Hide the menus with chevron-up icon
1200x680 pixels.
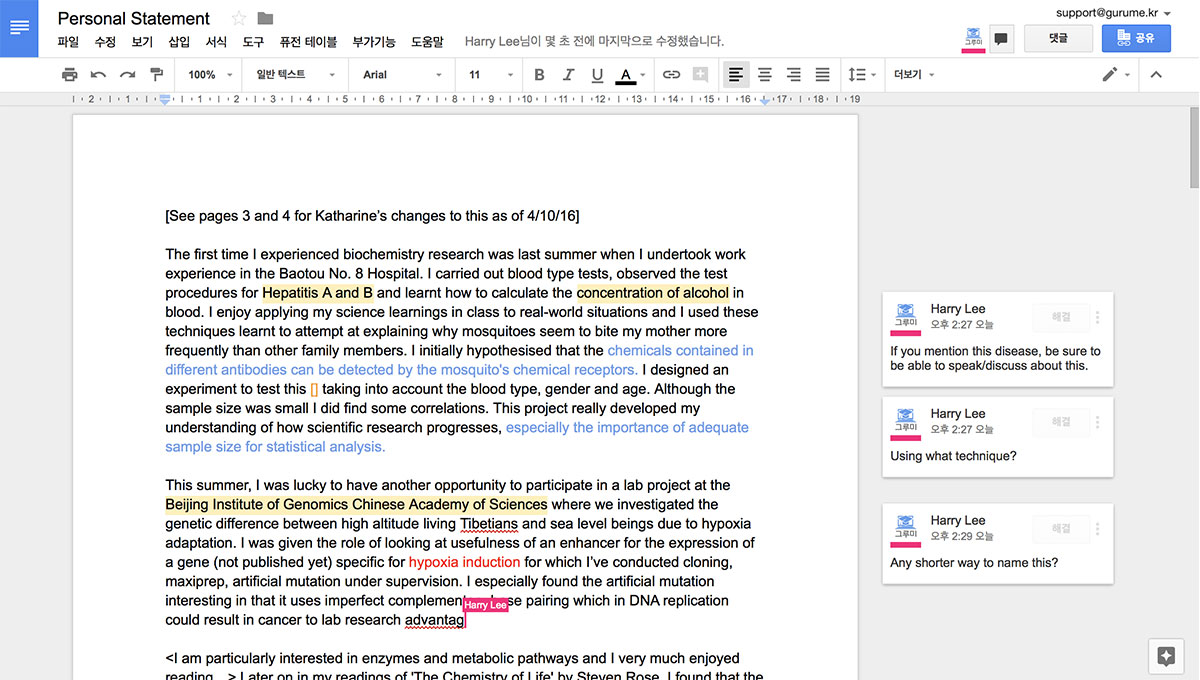[x=1156, y=75]
